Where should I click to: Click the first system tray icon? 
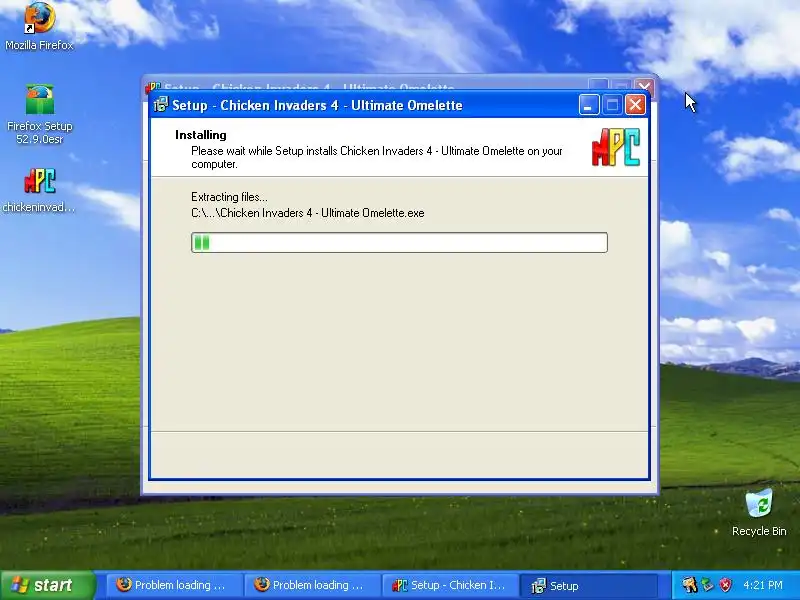coord(689,585)
